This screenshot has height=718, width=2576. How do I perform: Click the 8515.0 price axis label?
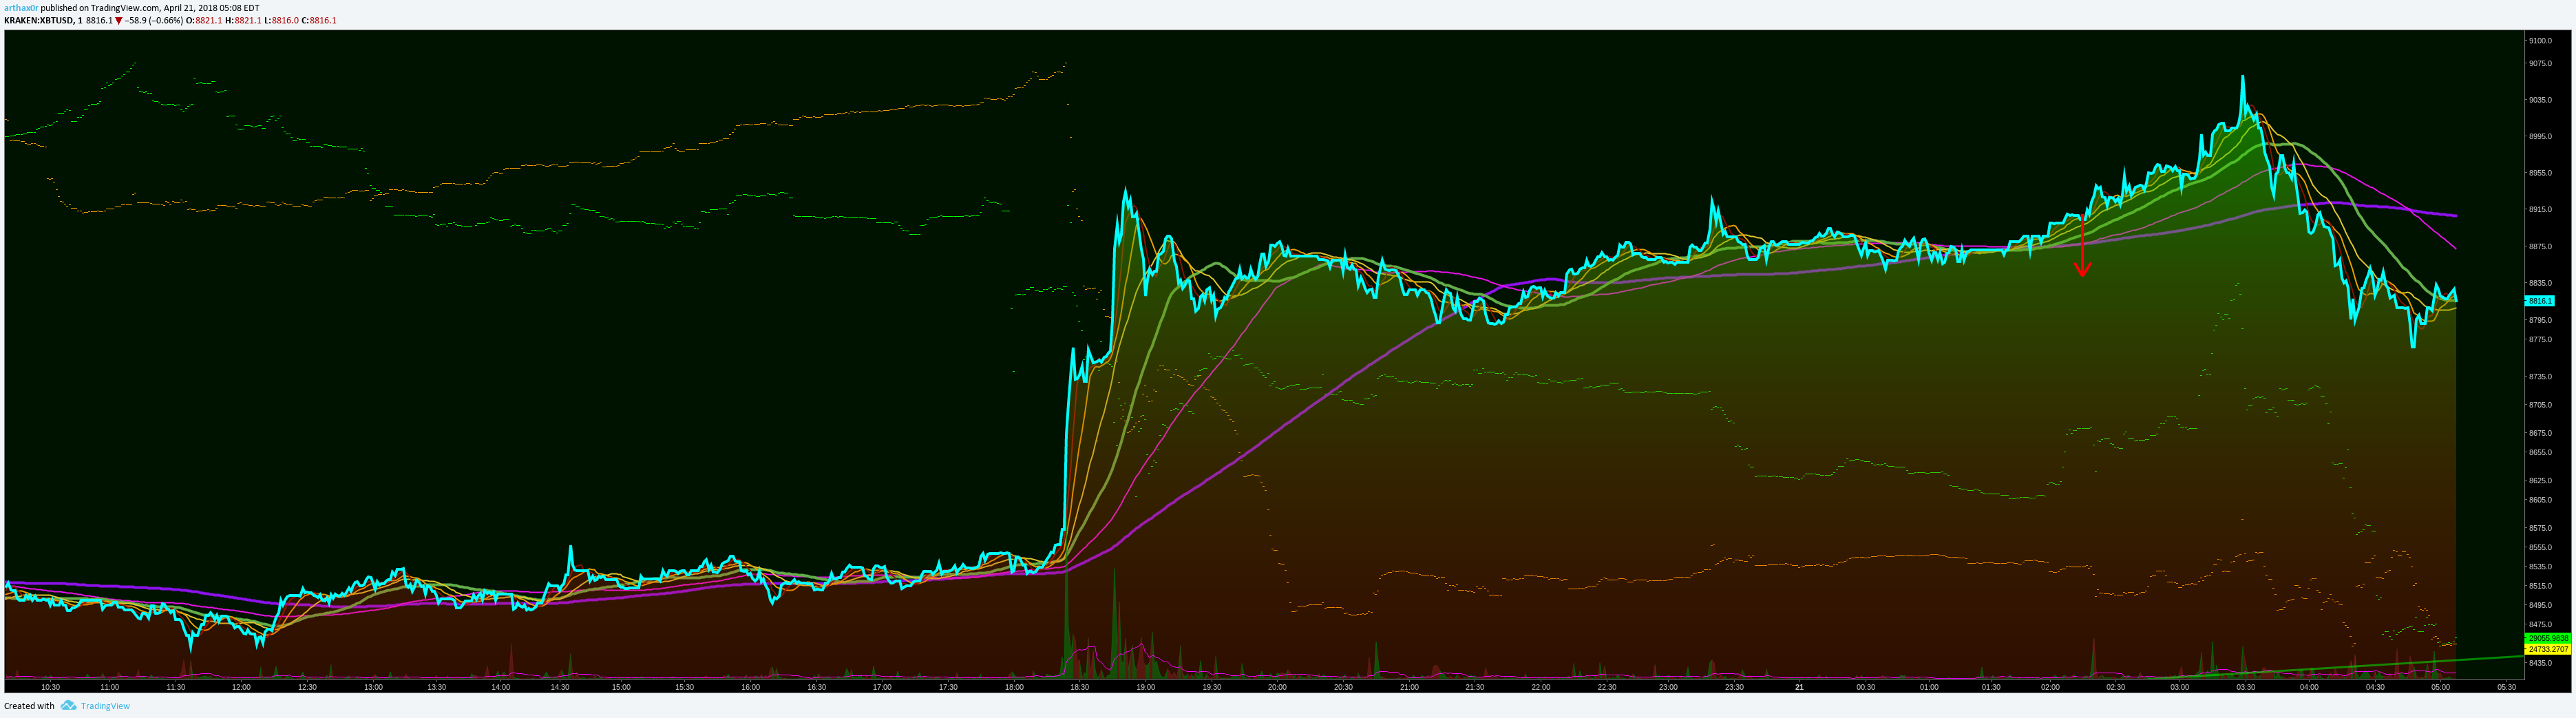[2540, 586]
